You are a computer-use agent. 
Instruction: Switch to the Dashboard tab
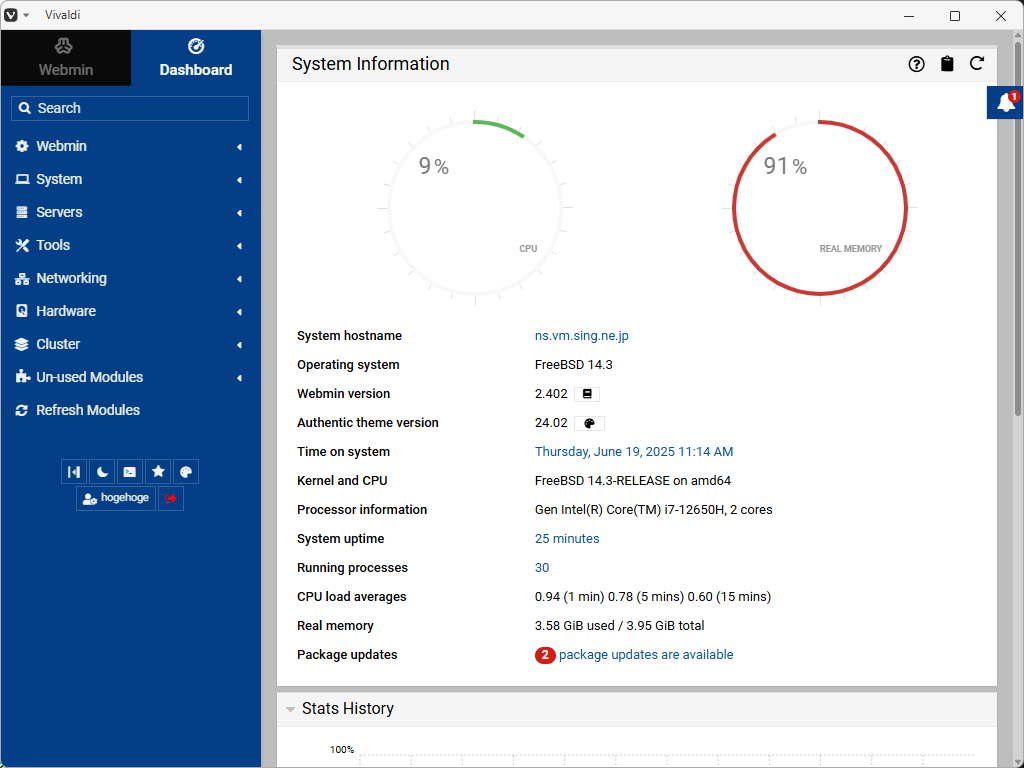pos(196,57)
